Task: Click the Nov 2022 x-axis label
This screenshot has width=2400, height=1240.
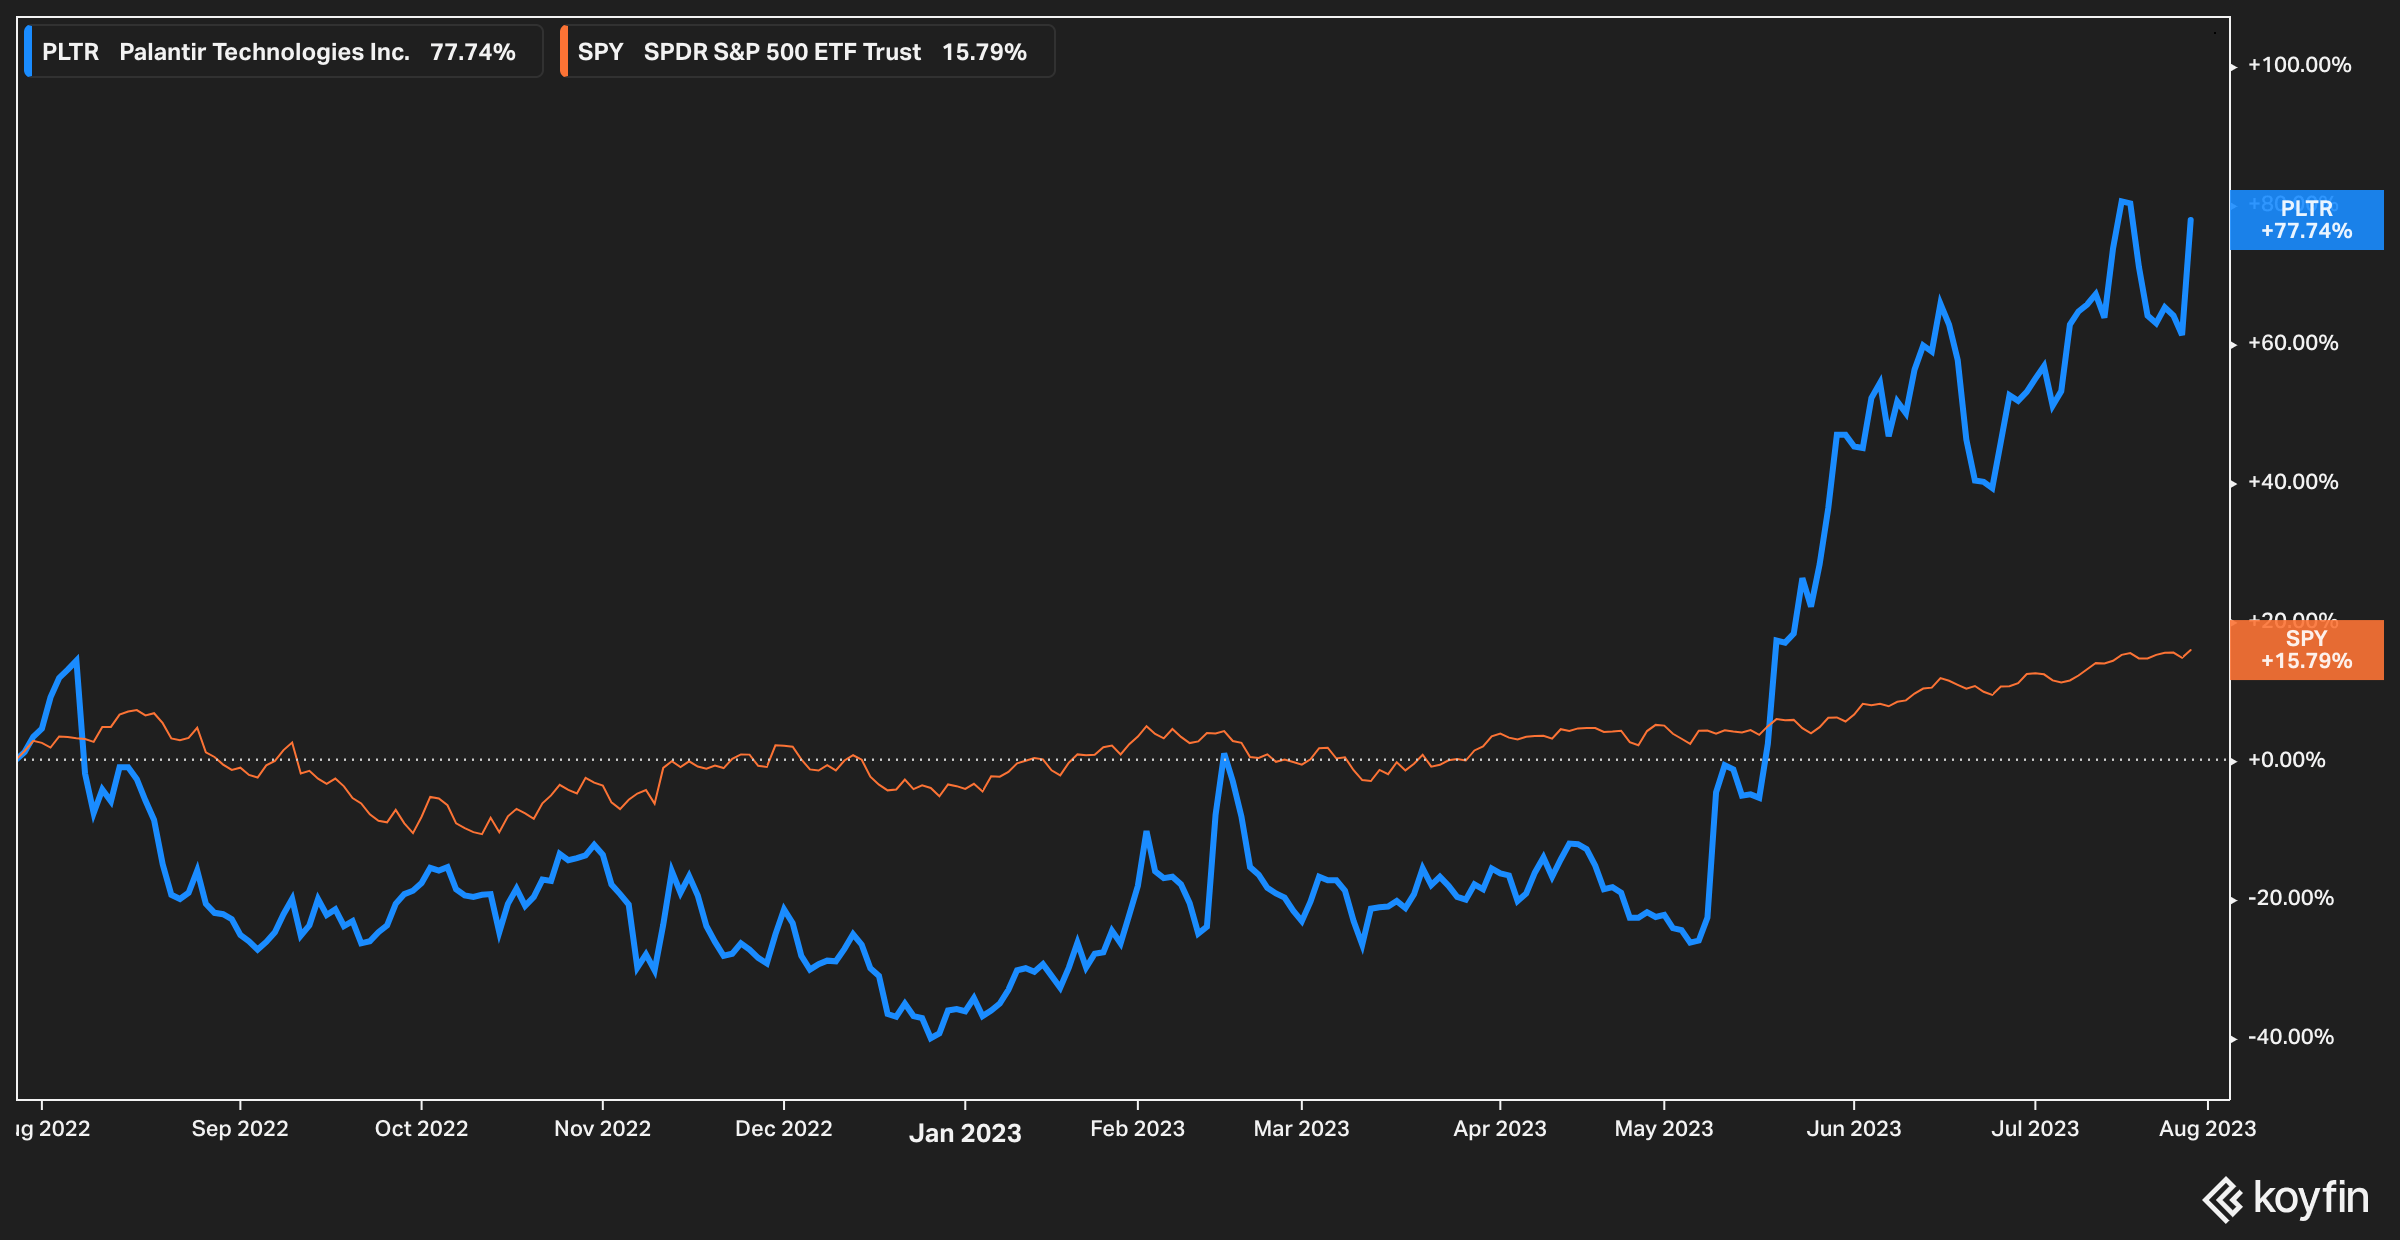Action: click(x=602, y=1129)
